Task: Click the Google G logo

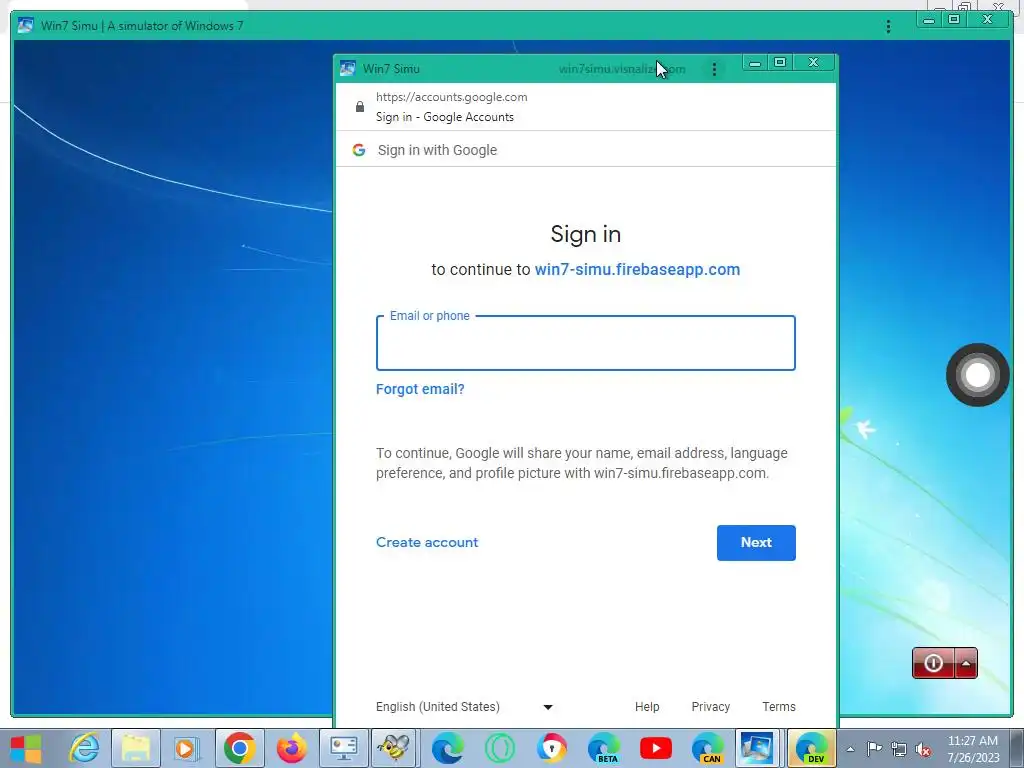Action: (x=359, y=150)
